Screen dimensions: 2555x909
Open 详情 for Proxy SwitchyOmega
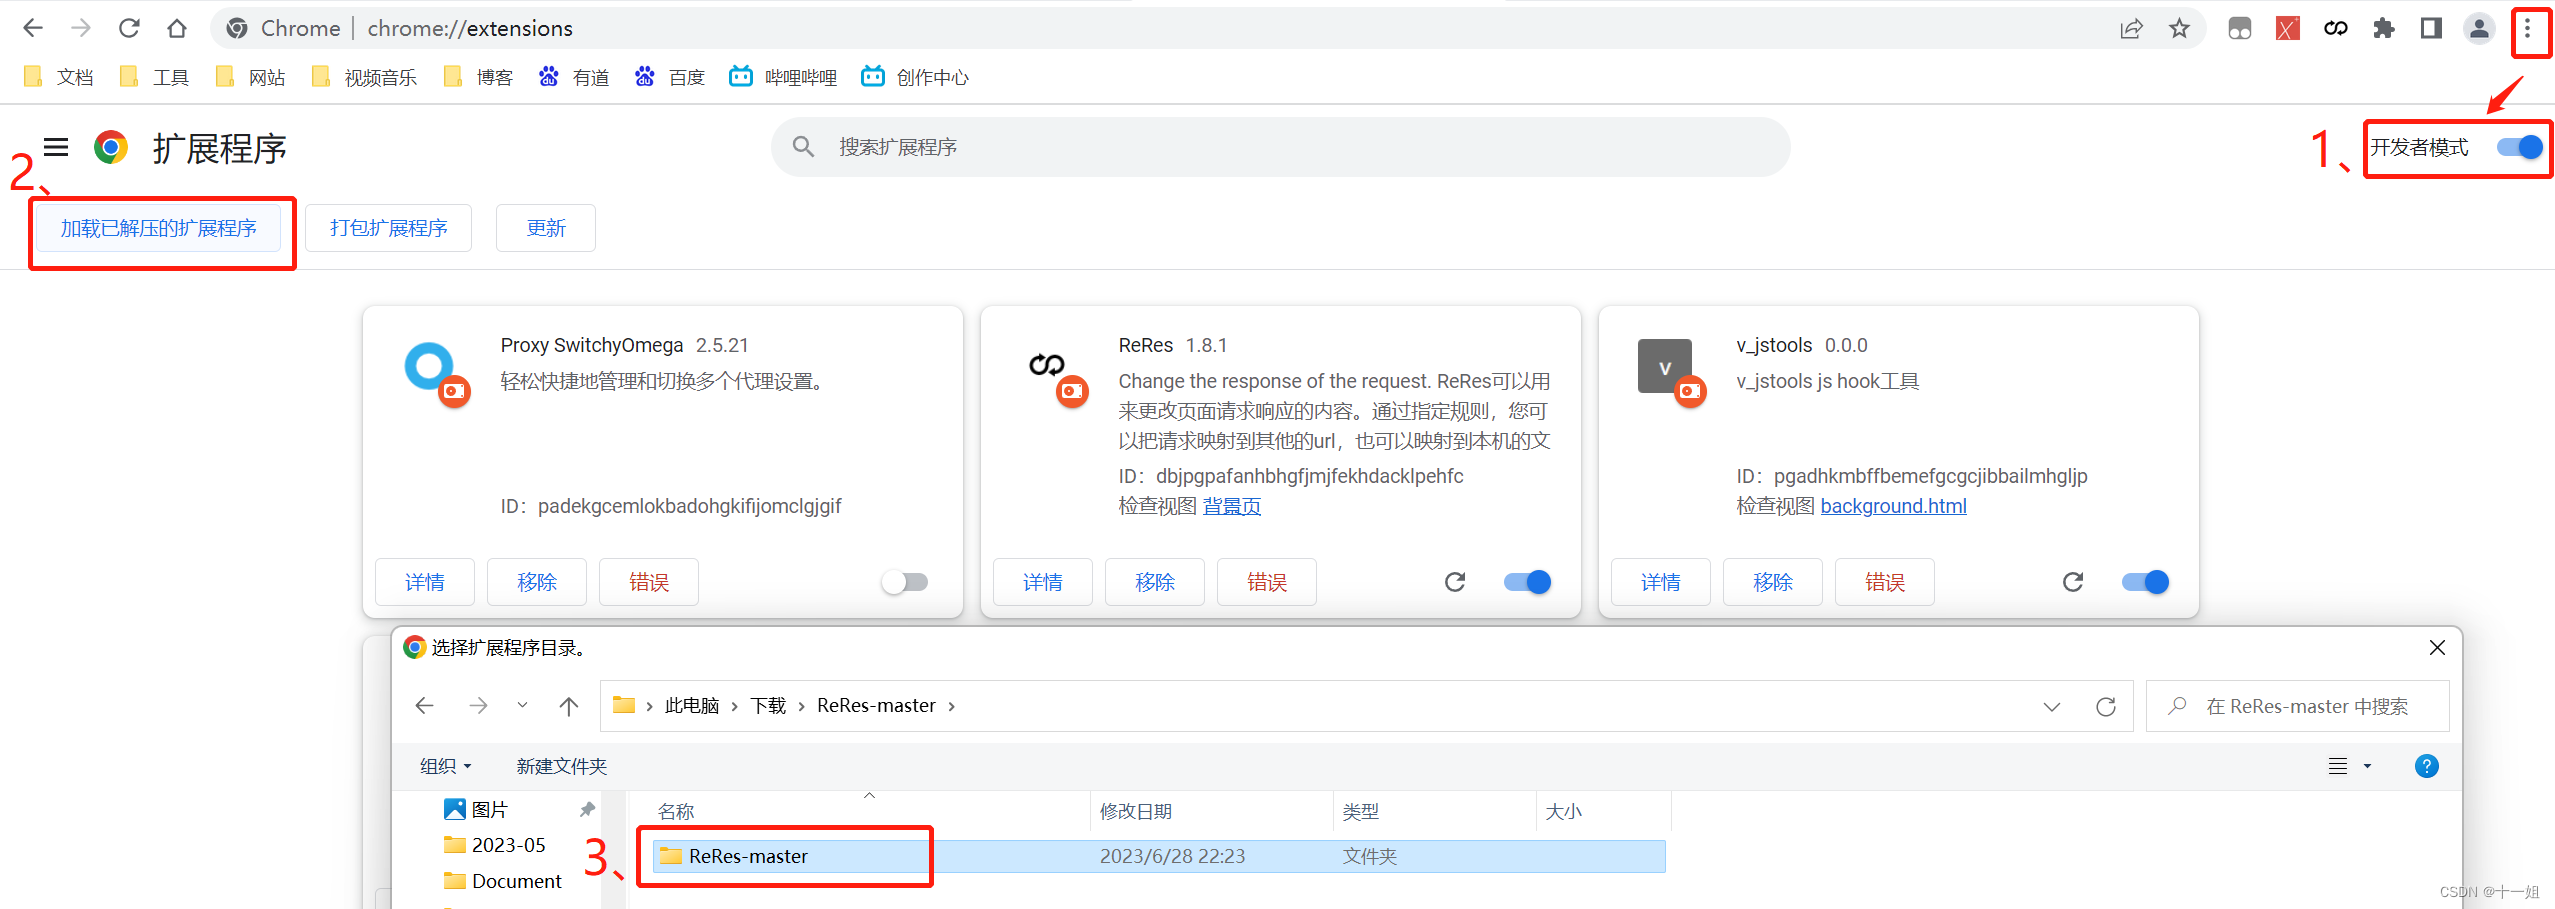(x=425, y=582)
